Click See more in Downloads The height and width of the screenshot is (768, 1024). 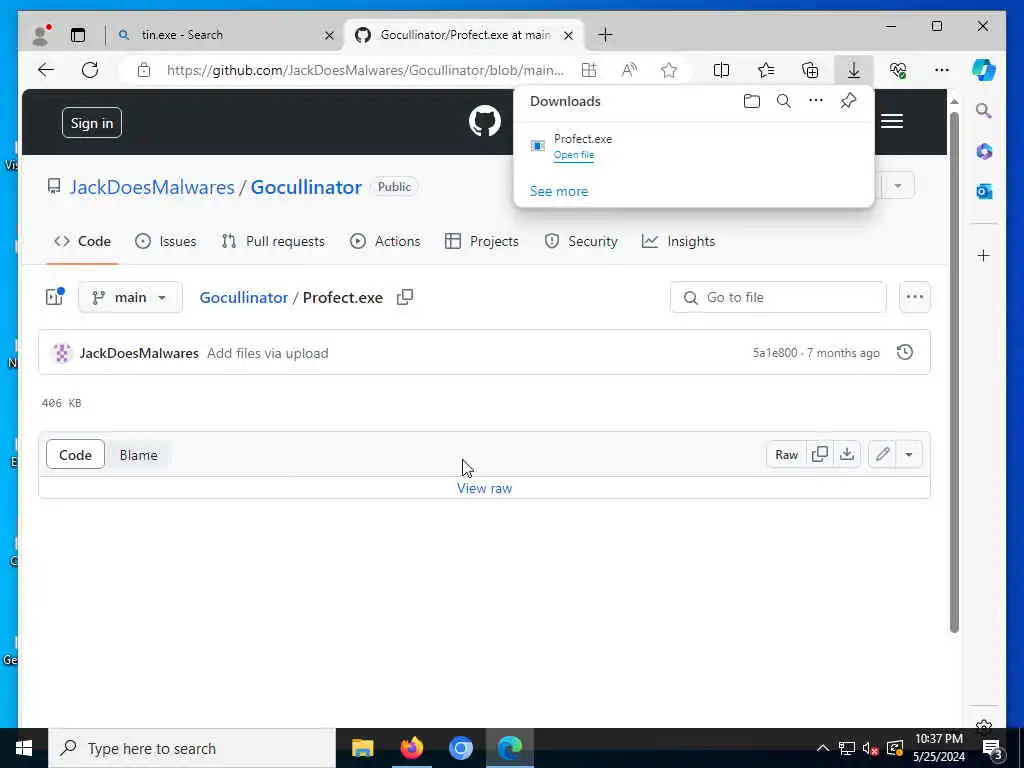[x=559, y=191]
